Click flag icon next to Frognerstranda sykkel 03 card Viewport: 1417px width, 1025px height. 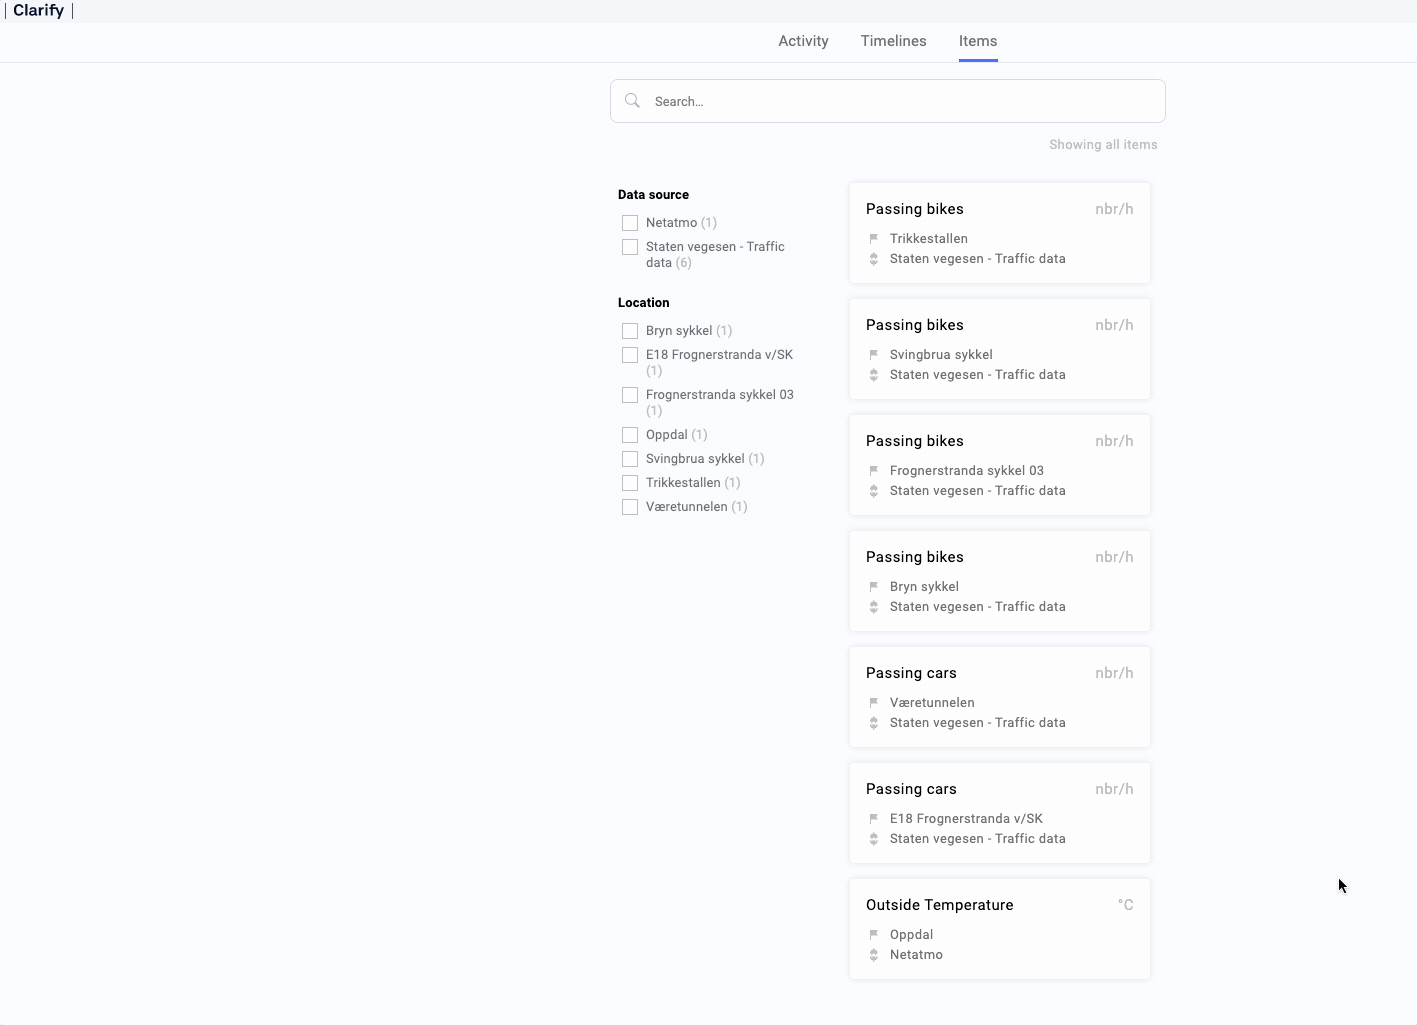coord(873,471)
